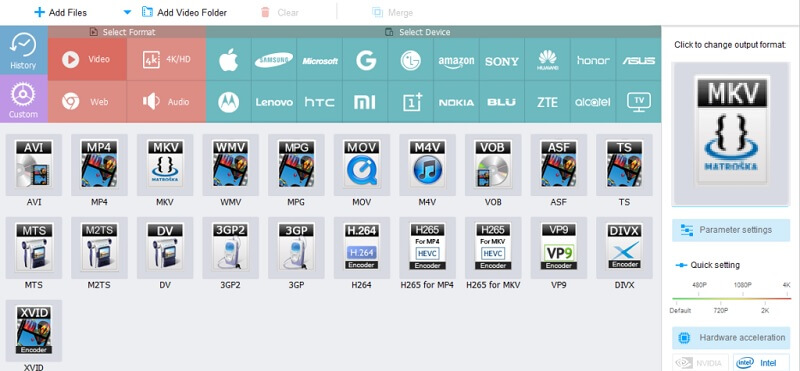Choose MPG output format
The height and width of the screenshot is (371, 800).
(296, 164)
